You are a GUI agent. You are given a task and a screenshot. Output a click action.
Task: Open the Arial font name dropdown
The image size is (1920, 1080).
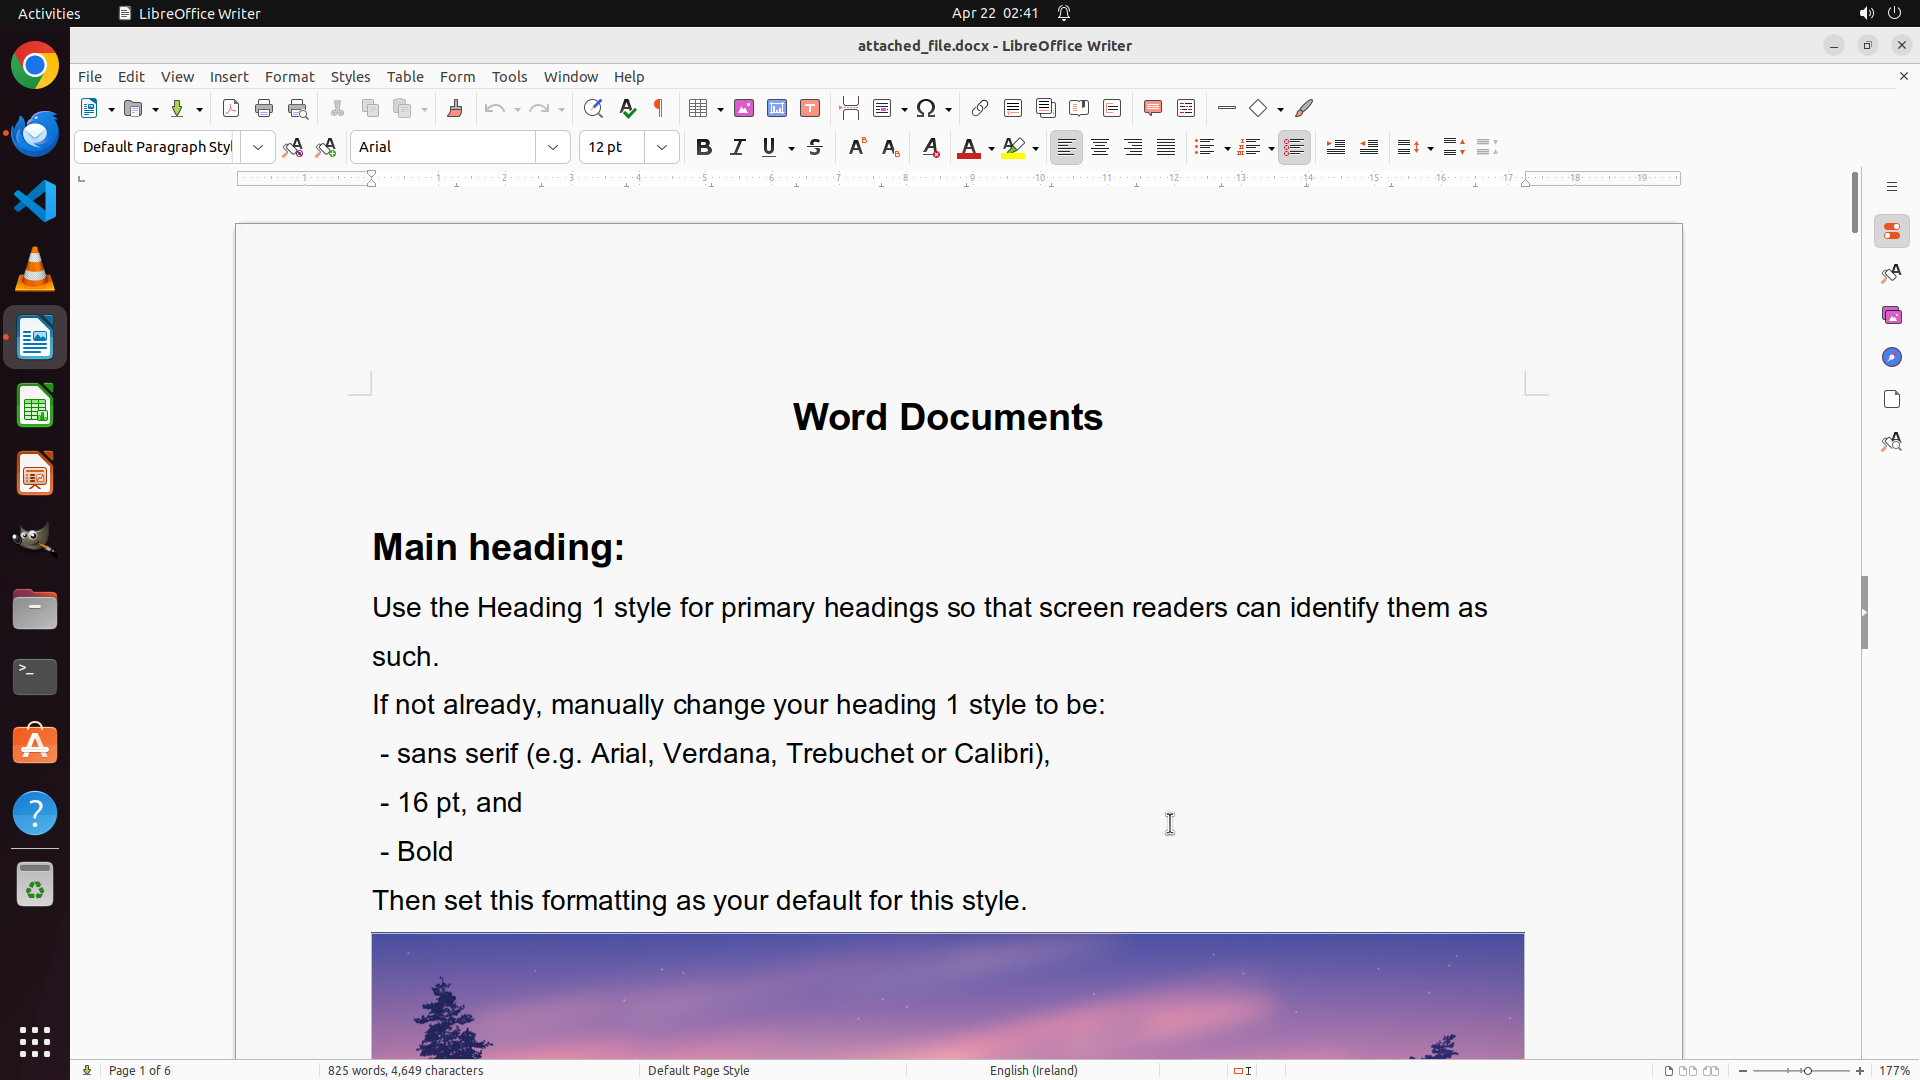pos(553,147)
